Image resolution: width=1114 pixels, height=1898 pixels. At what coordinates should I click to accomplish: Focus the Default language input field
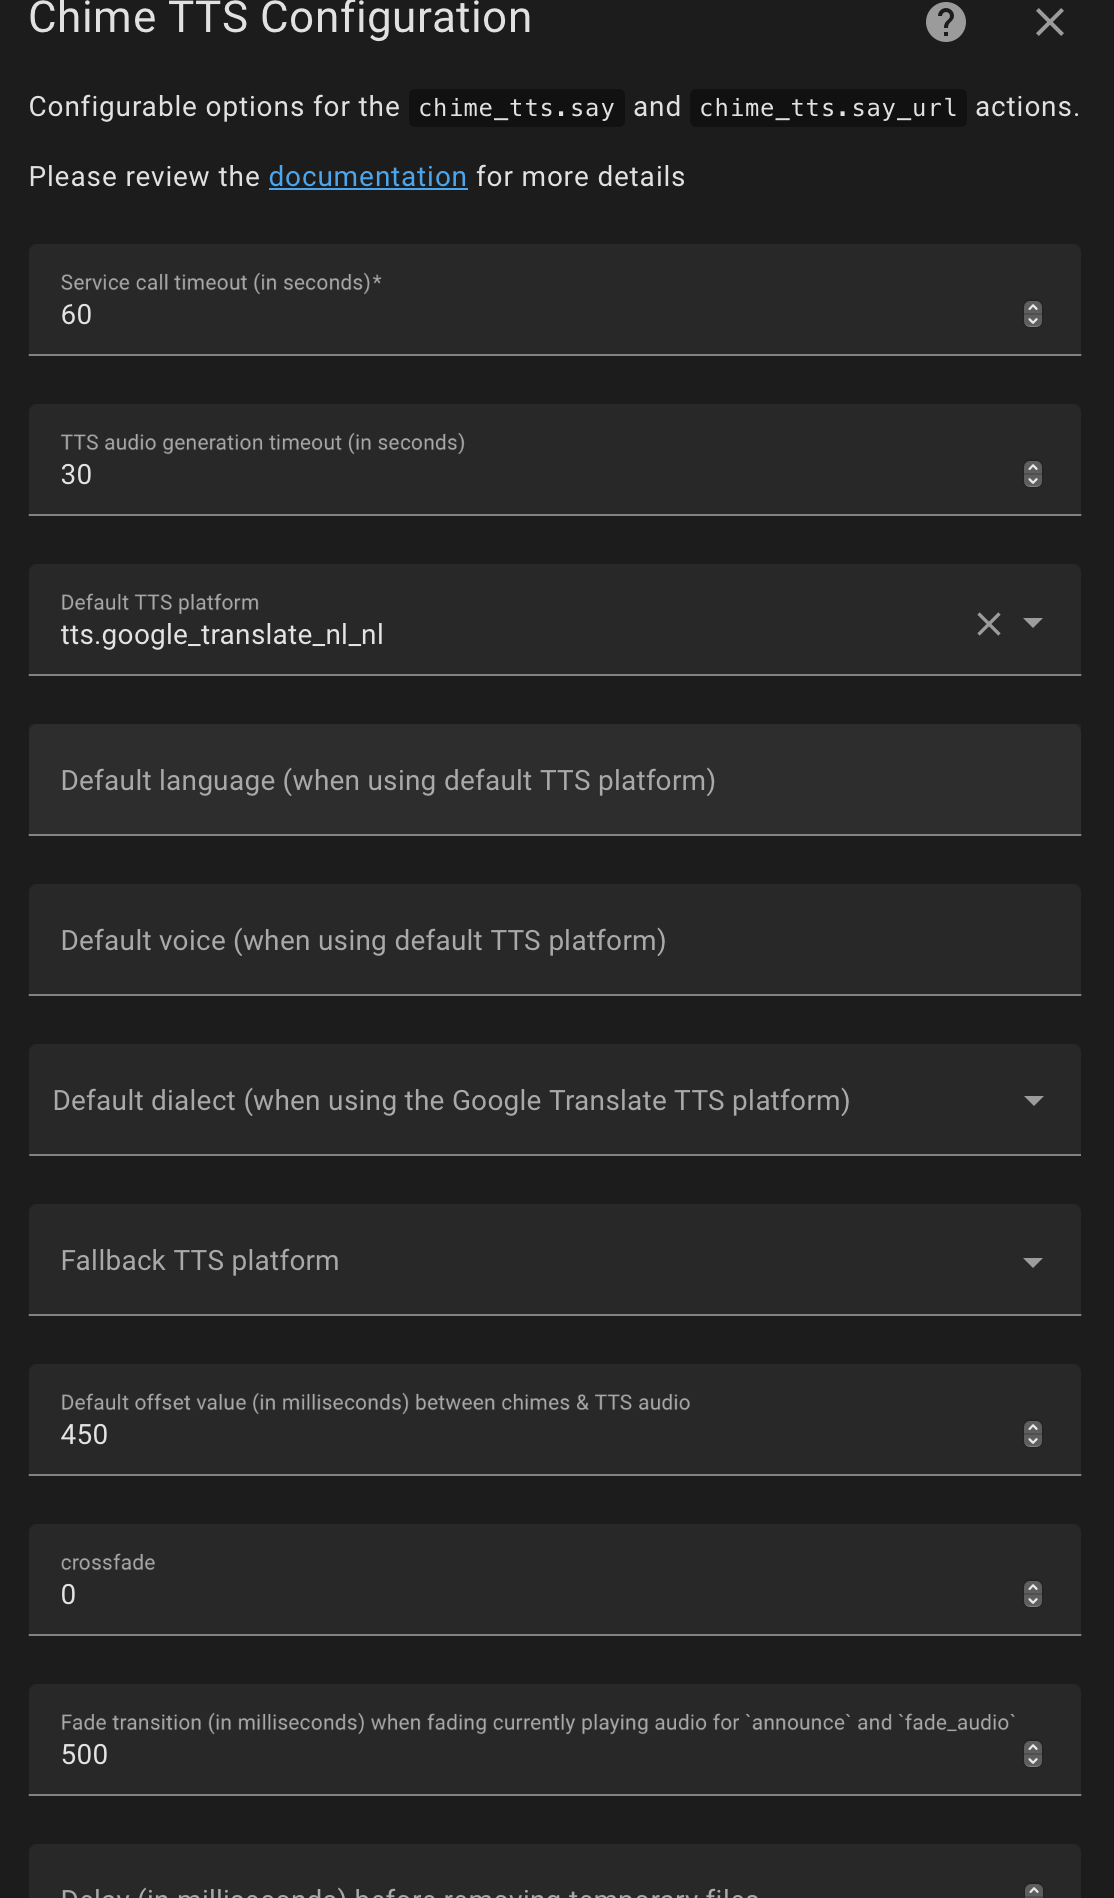click(x=540, y=781)
